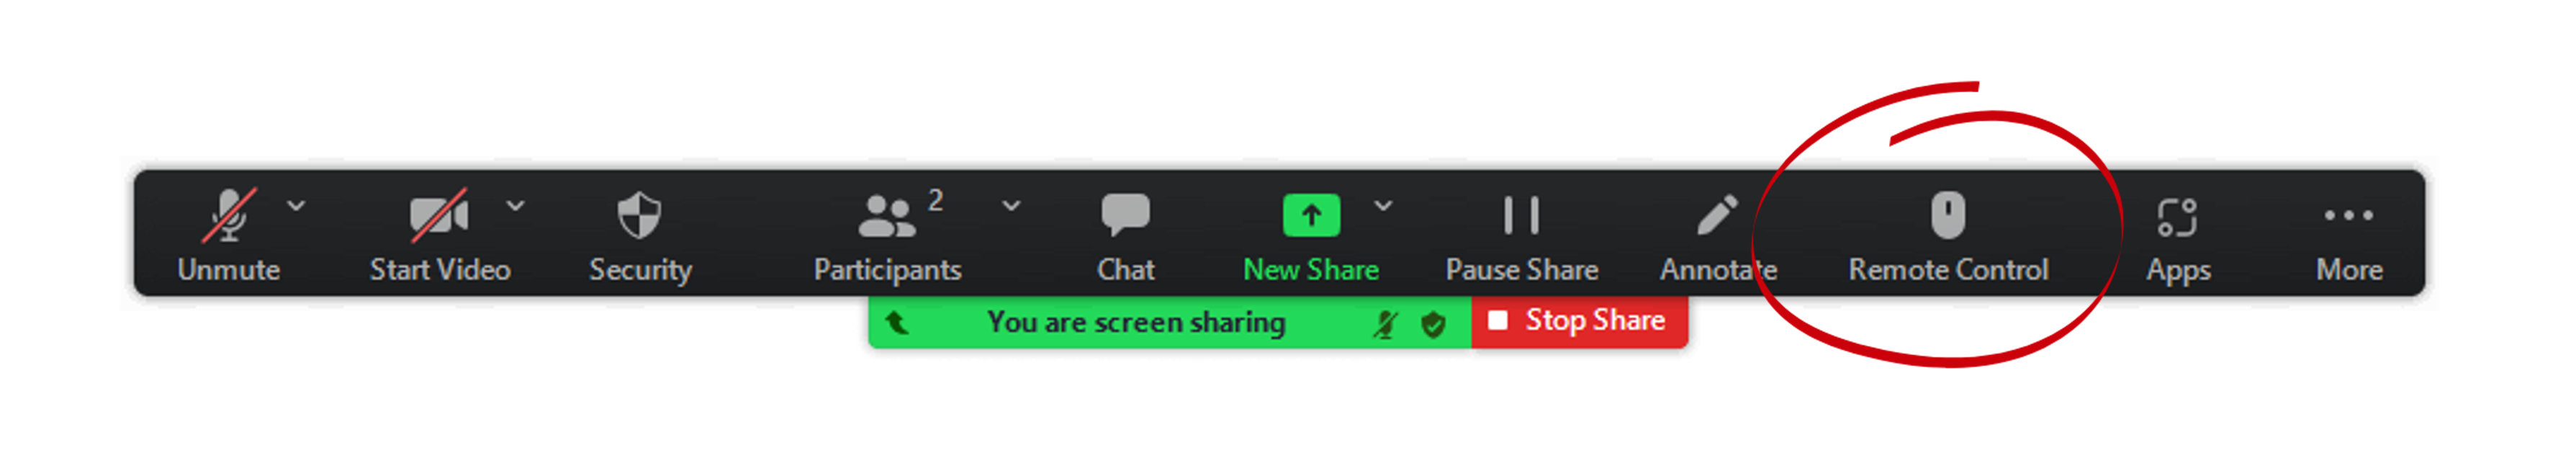Expand video options arrow beside Start Video
Screen dimensions: 2576x468
pyautogui.click(x=515, y=205)
